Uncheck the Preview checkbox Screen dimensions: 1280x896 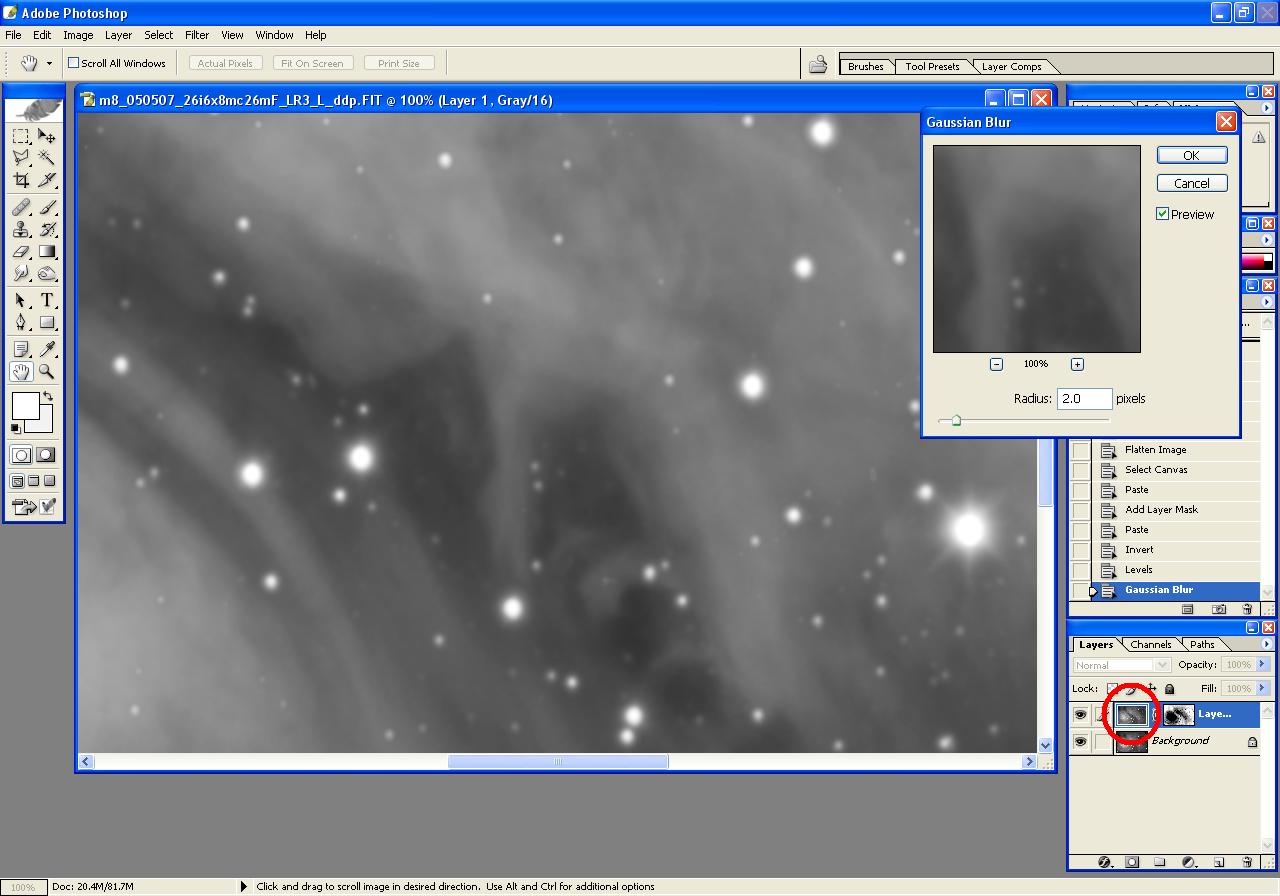(1163, 214)
